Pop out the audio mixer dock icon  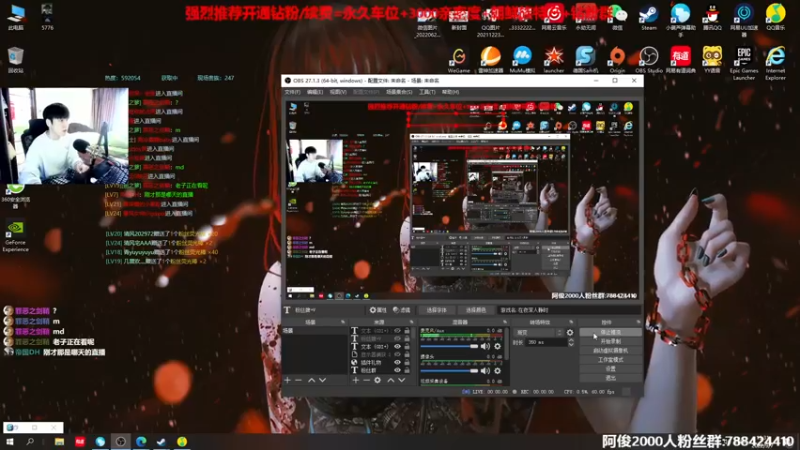click(x=505, y=322)
